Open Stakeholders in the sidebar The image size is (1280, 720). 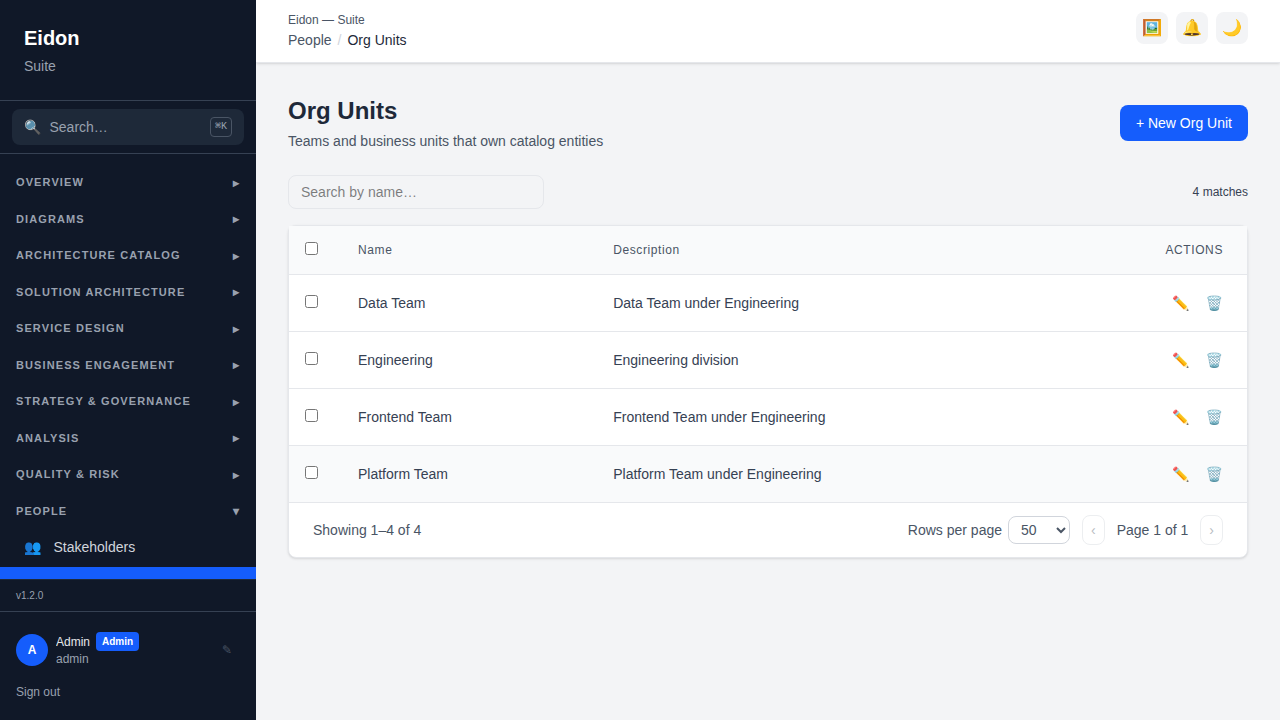point(128,547)
